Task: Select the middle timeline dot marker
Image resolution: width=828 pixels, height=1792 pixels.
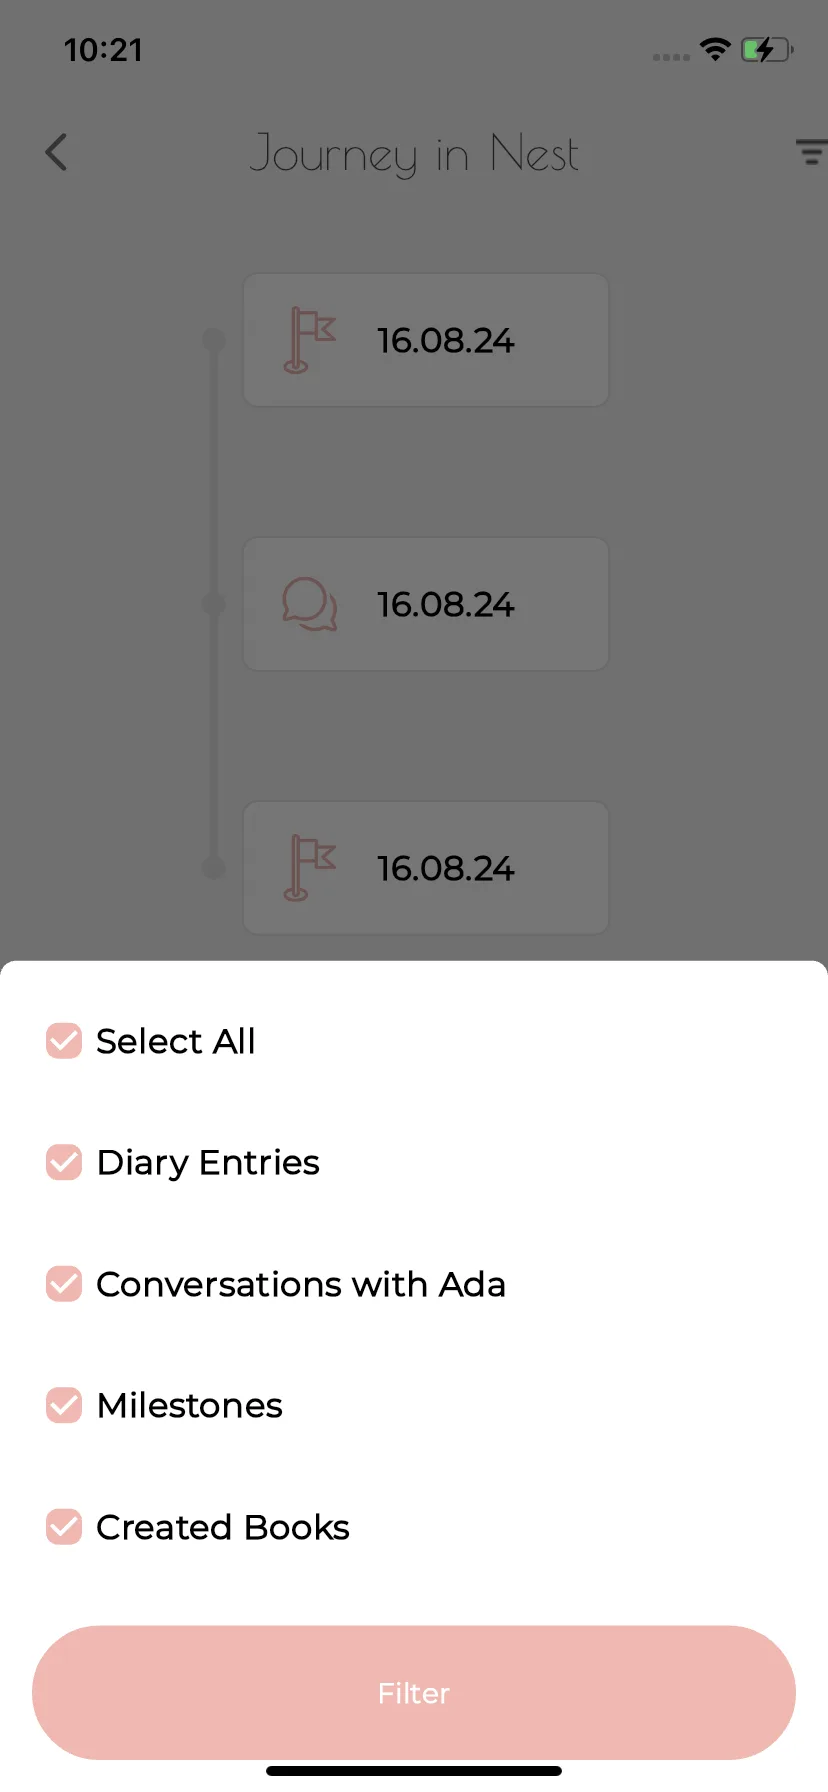Action: click(214, 604)
